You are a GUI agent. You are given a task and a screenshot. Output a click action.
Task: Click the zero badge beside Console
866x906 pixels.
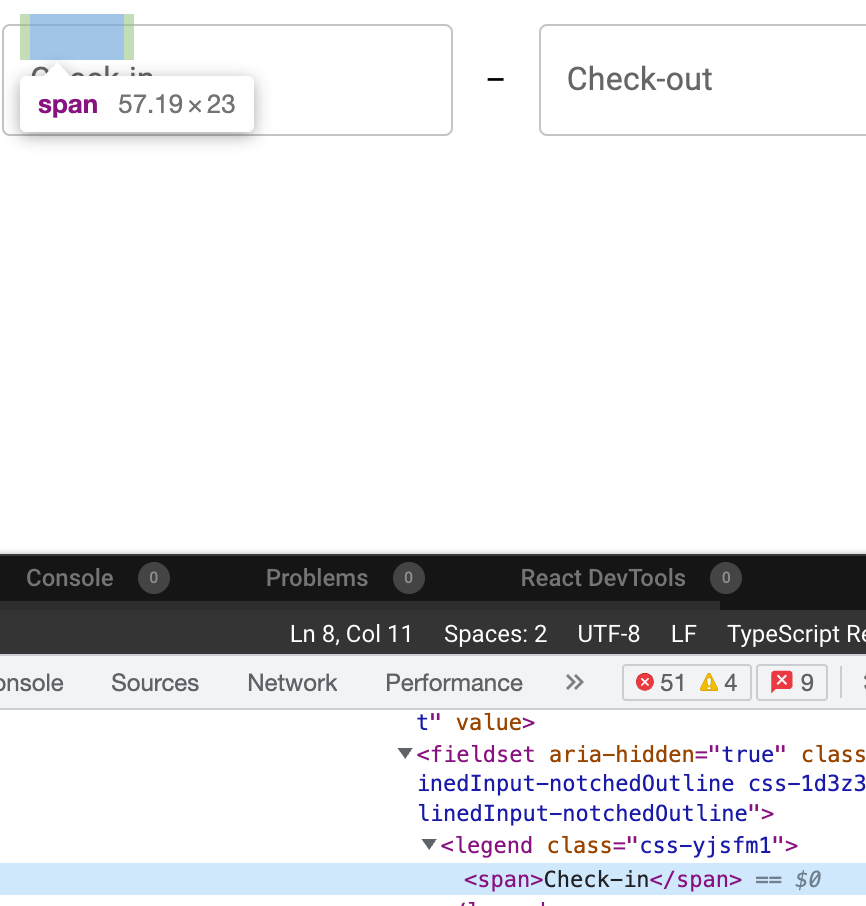point(152,578)
